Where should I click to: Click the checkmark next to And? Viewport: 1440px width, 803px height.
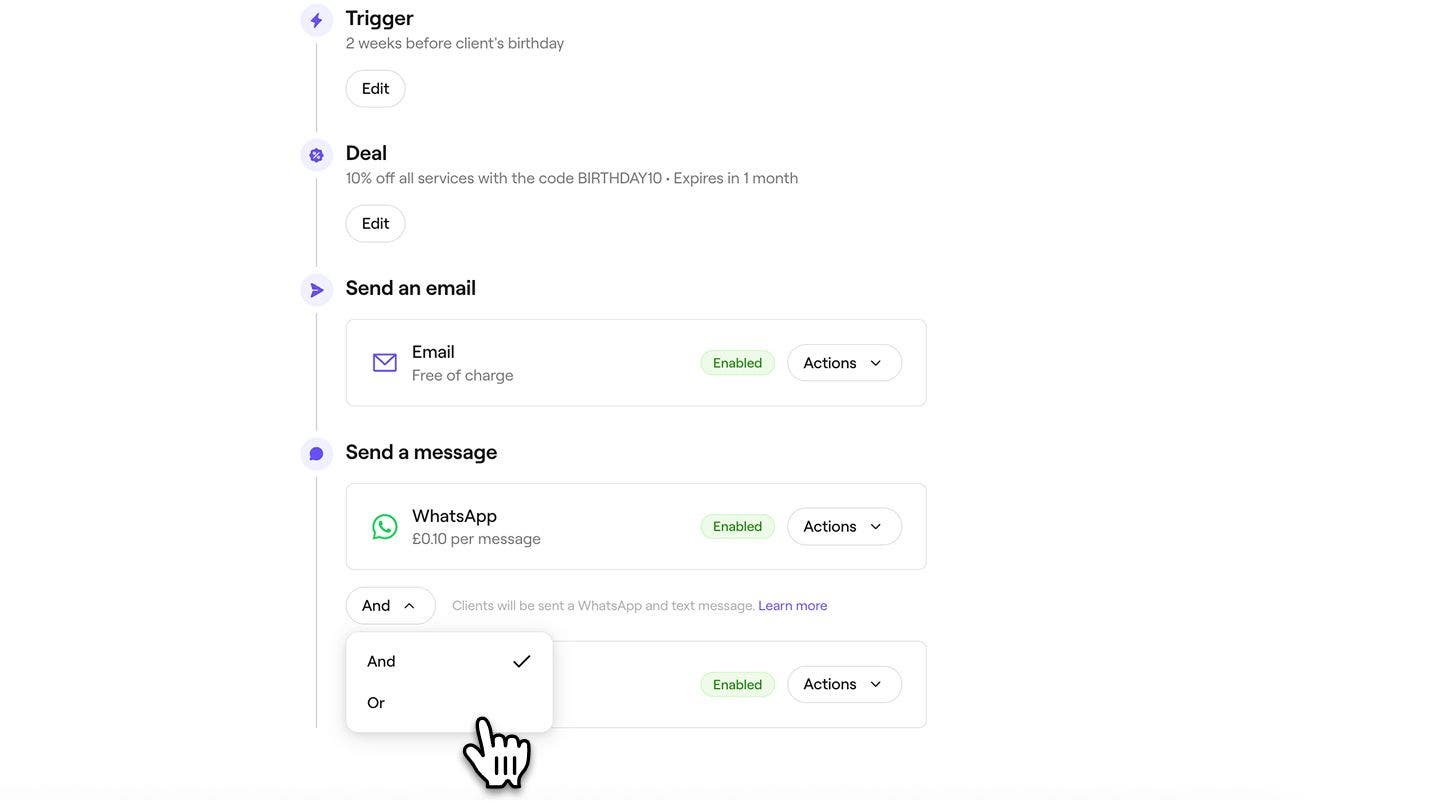[x=521, y=661]
